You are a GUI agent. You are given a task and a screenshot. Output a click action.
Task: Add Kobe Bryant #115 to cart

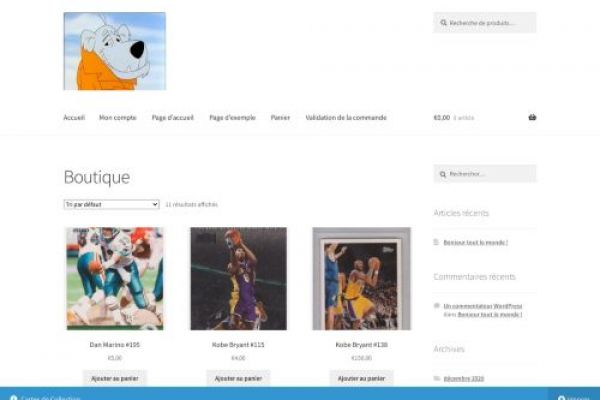[x=238, y=378]
